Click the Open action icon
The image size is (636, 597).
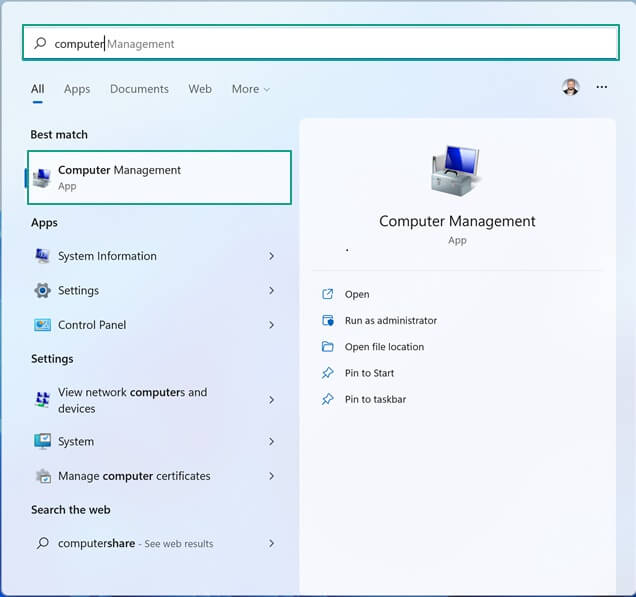point(327,294)
